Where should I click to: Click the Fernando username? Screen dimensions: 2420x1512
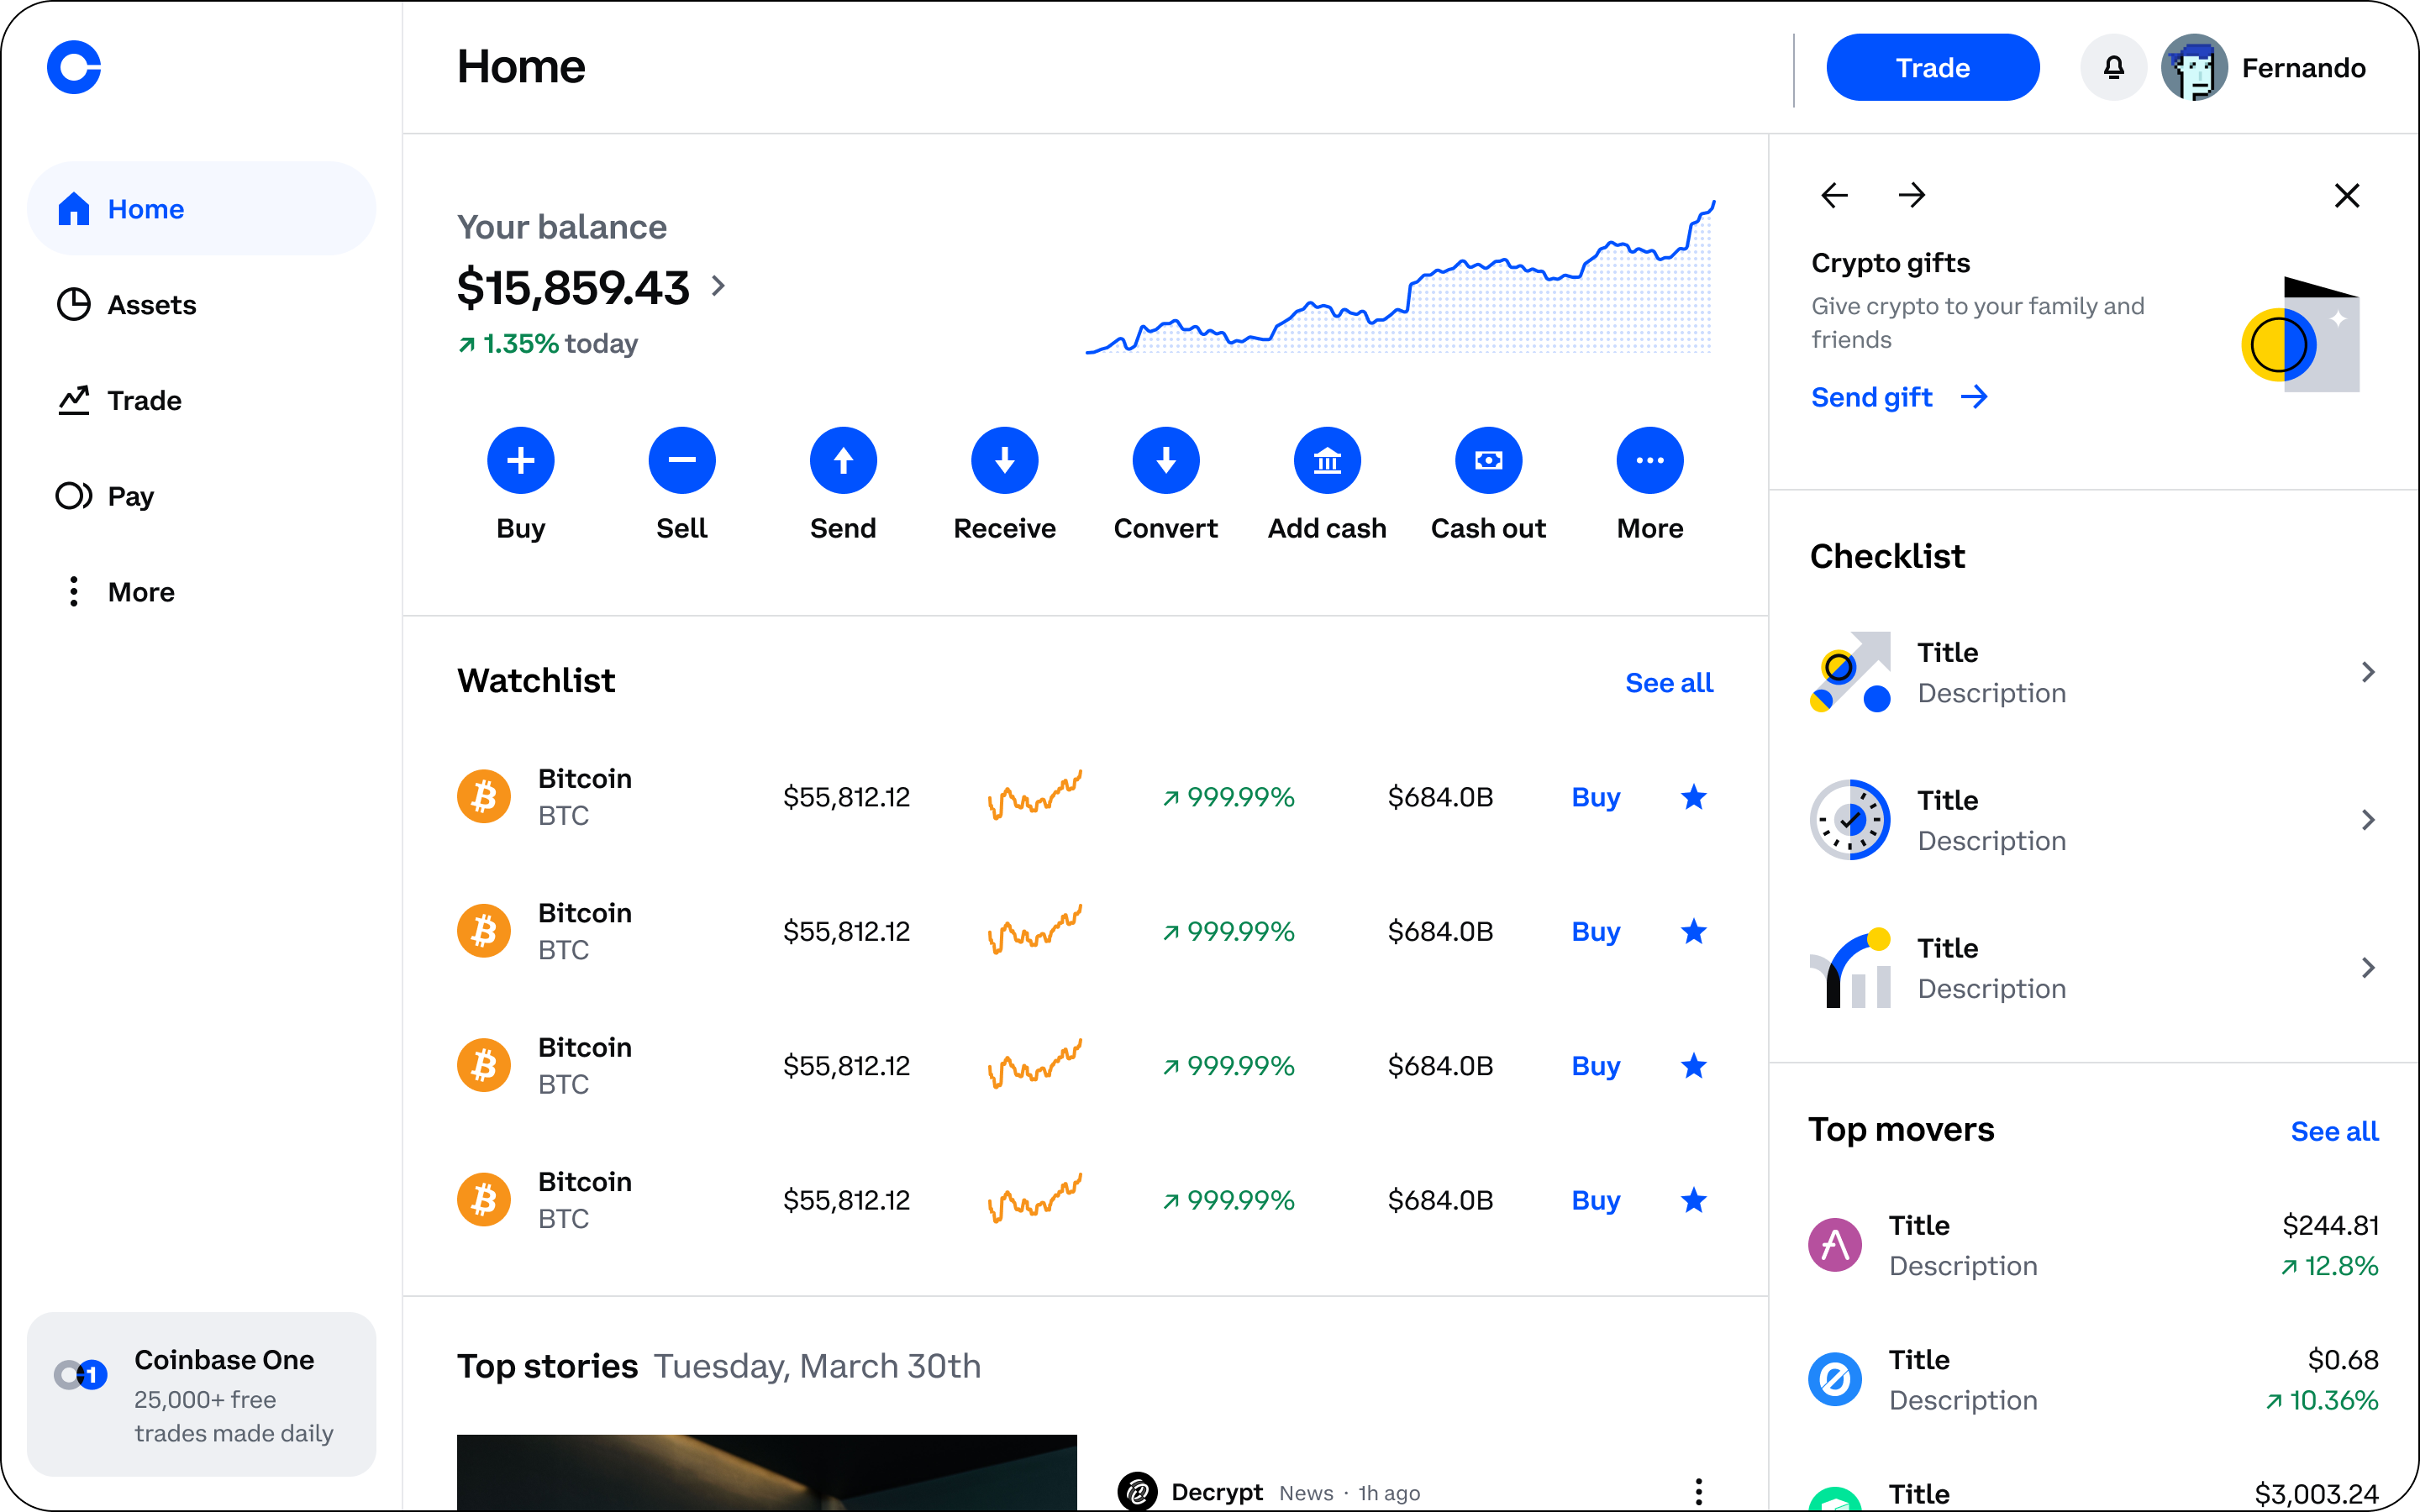click(x=2303, y=67)
